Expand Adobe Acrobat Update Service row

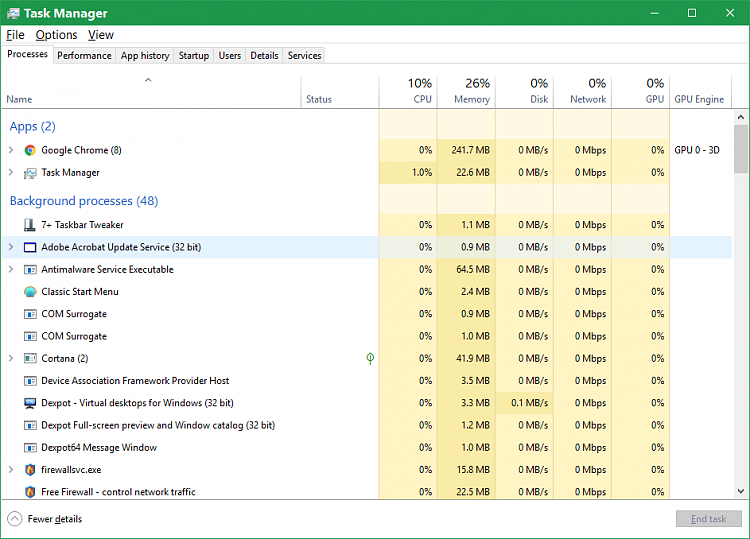point(11,247)
